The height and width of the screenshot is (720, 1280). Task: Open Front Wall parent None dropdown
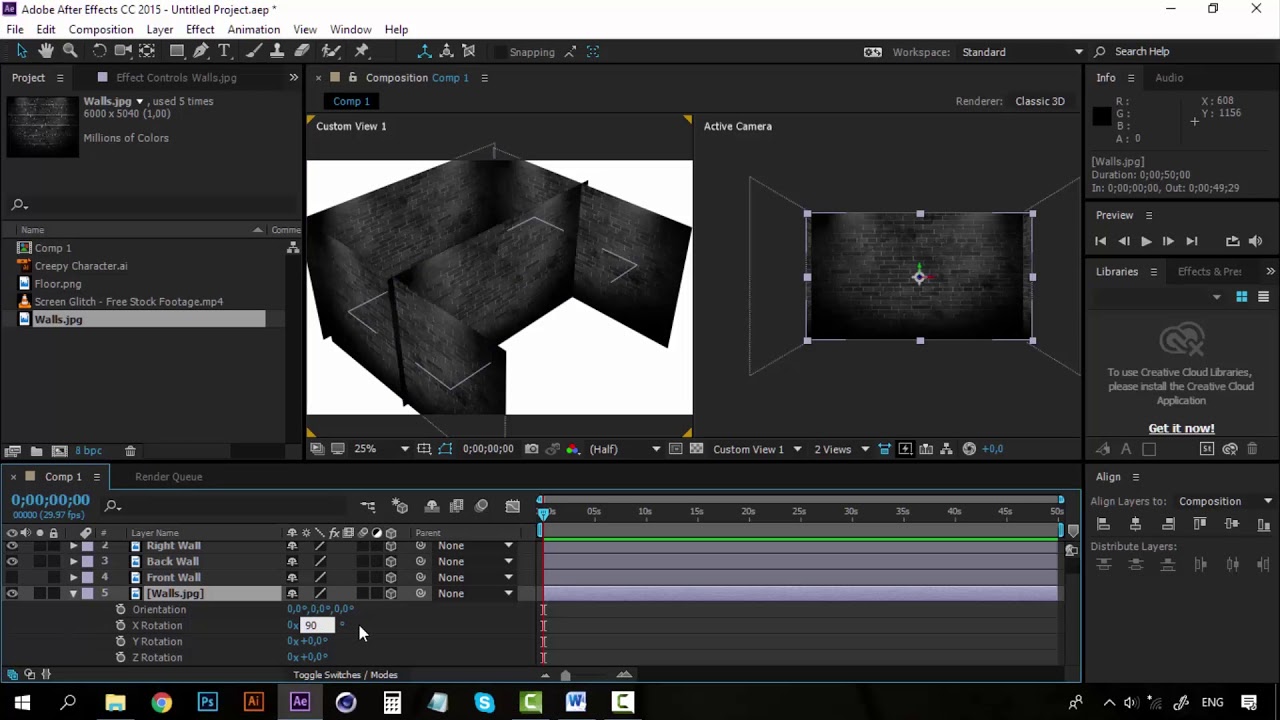point(476,577)
